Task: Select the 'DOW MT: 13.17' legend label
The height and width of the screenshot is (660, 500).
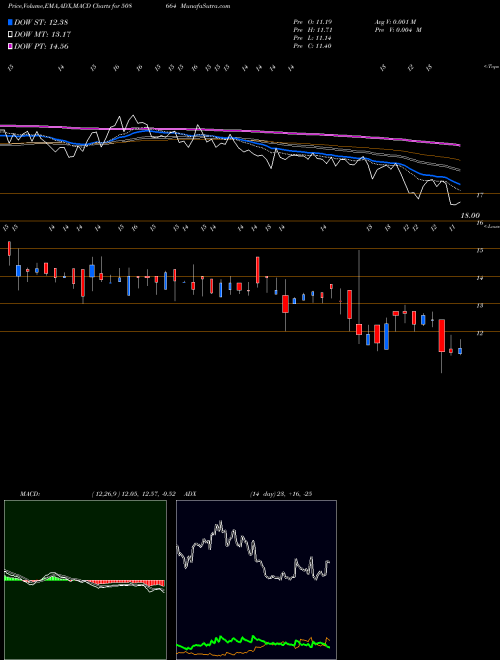Action: [x=42, y=35]
